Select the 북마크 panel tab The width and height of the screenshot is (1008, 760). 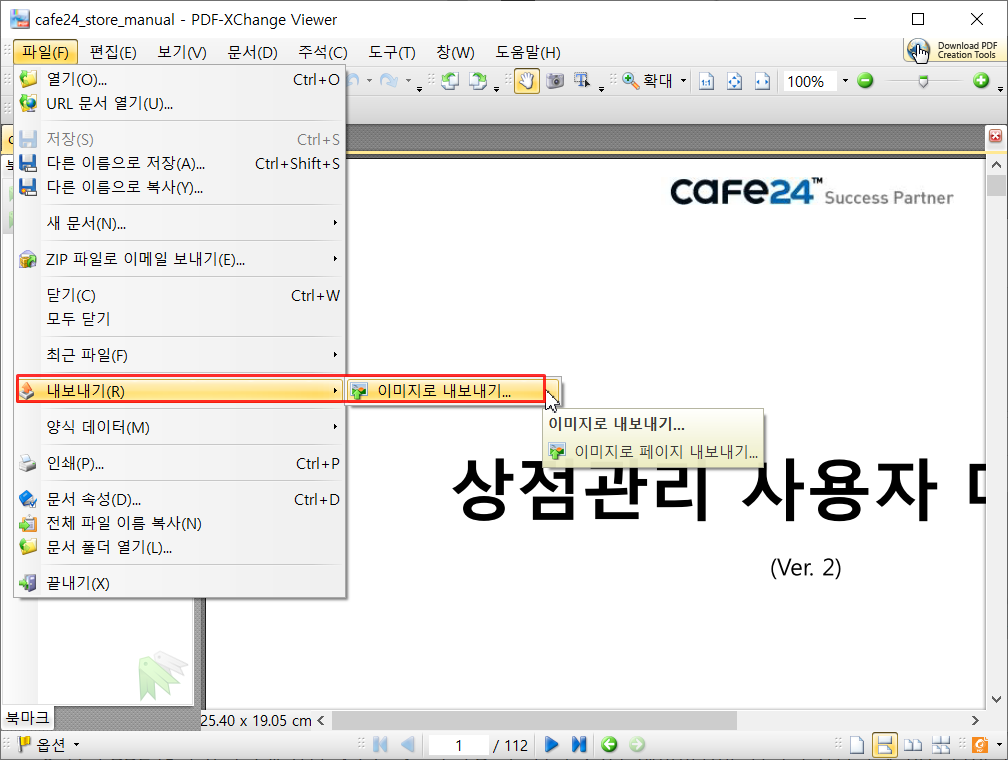pyautogui.click(x=27, y=717)
